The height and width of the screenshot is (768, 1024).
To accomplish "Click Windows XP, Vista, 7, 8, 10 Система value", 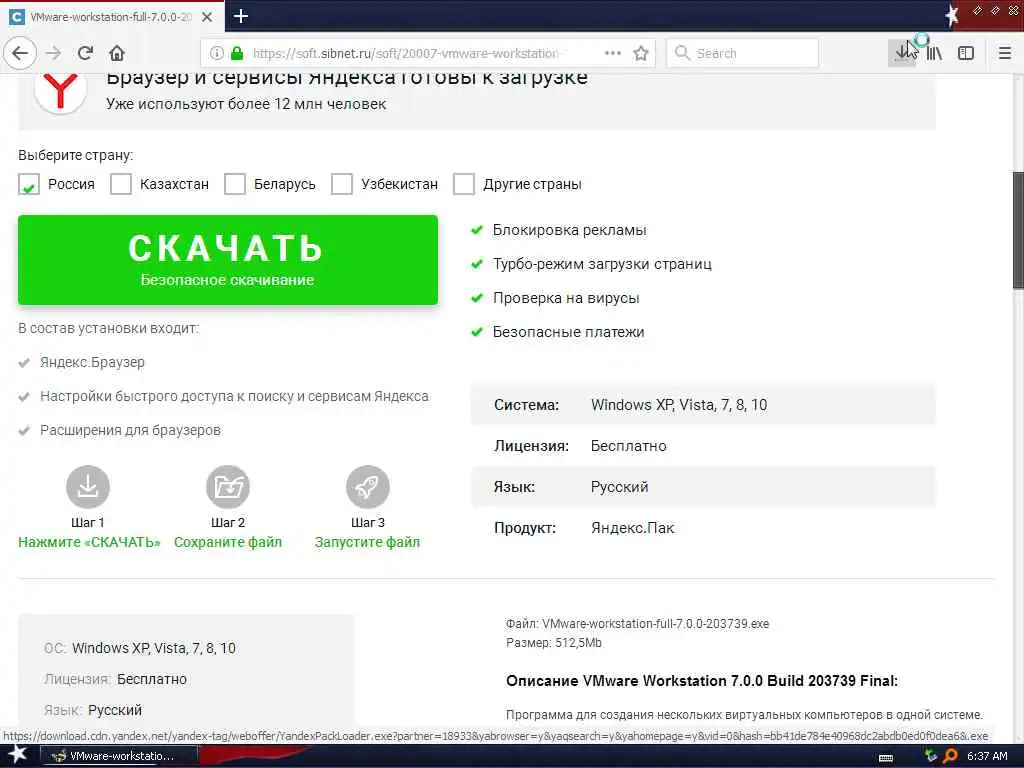I will pyautogui.click(x=679, y=405).
